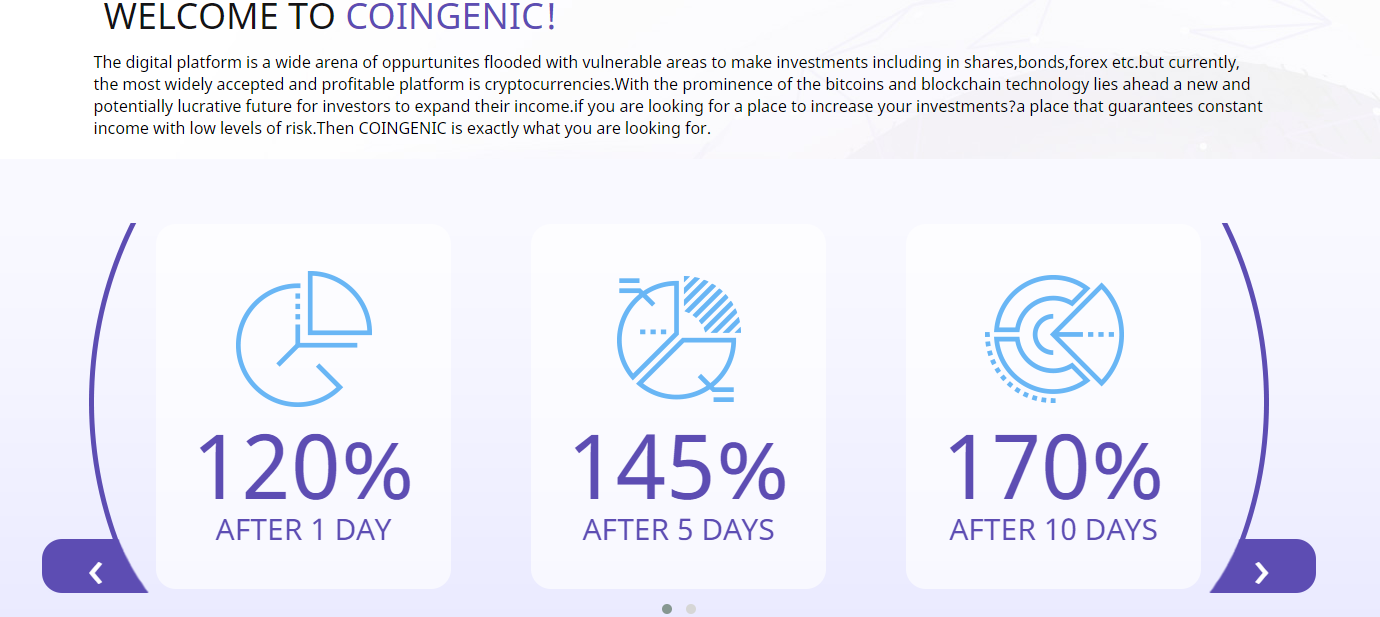
Task: Click the striped pie chart icon above 145%
Action: click(679, 338)
